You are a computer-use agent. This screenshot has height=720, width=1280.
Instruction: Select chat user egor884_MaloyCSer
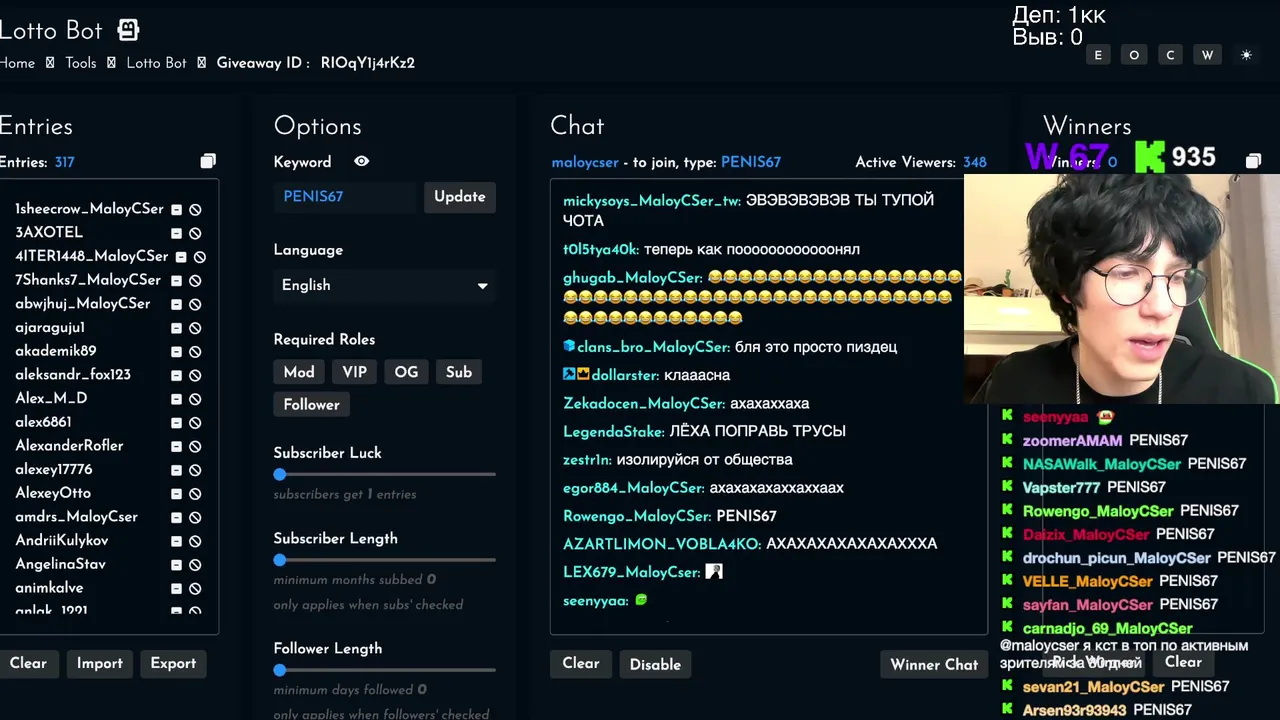coord(634,488)
